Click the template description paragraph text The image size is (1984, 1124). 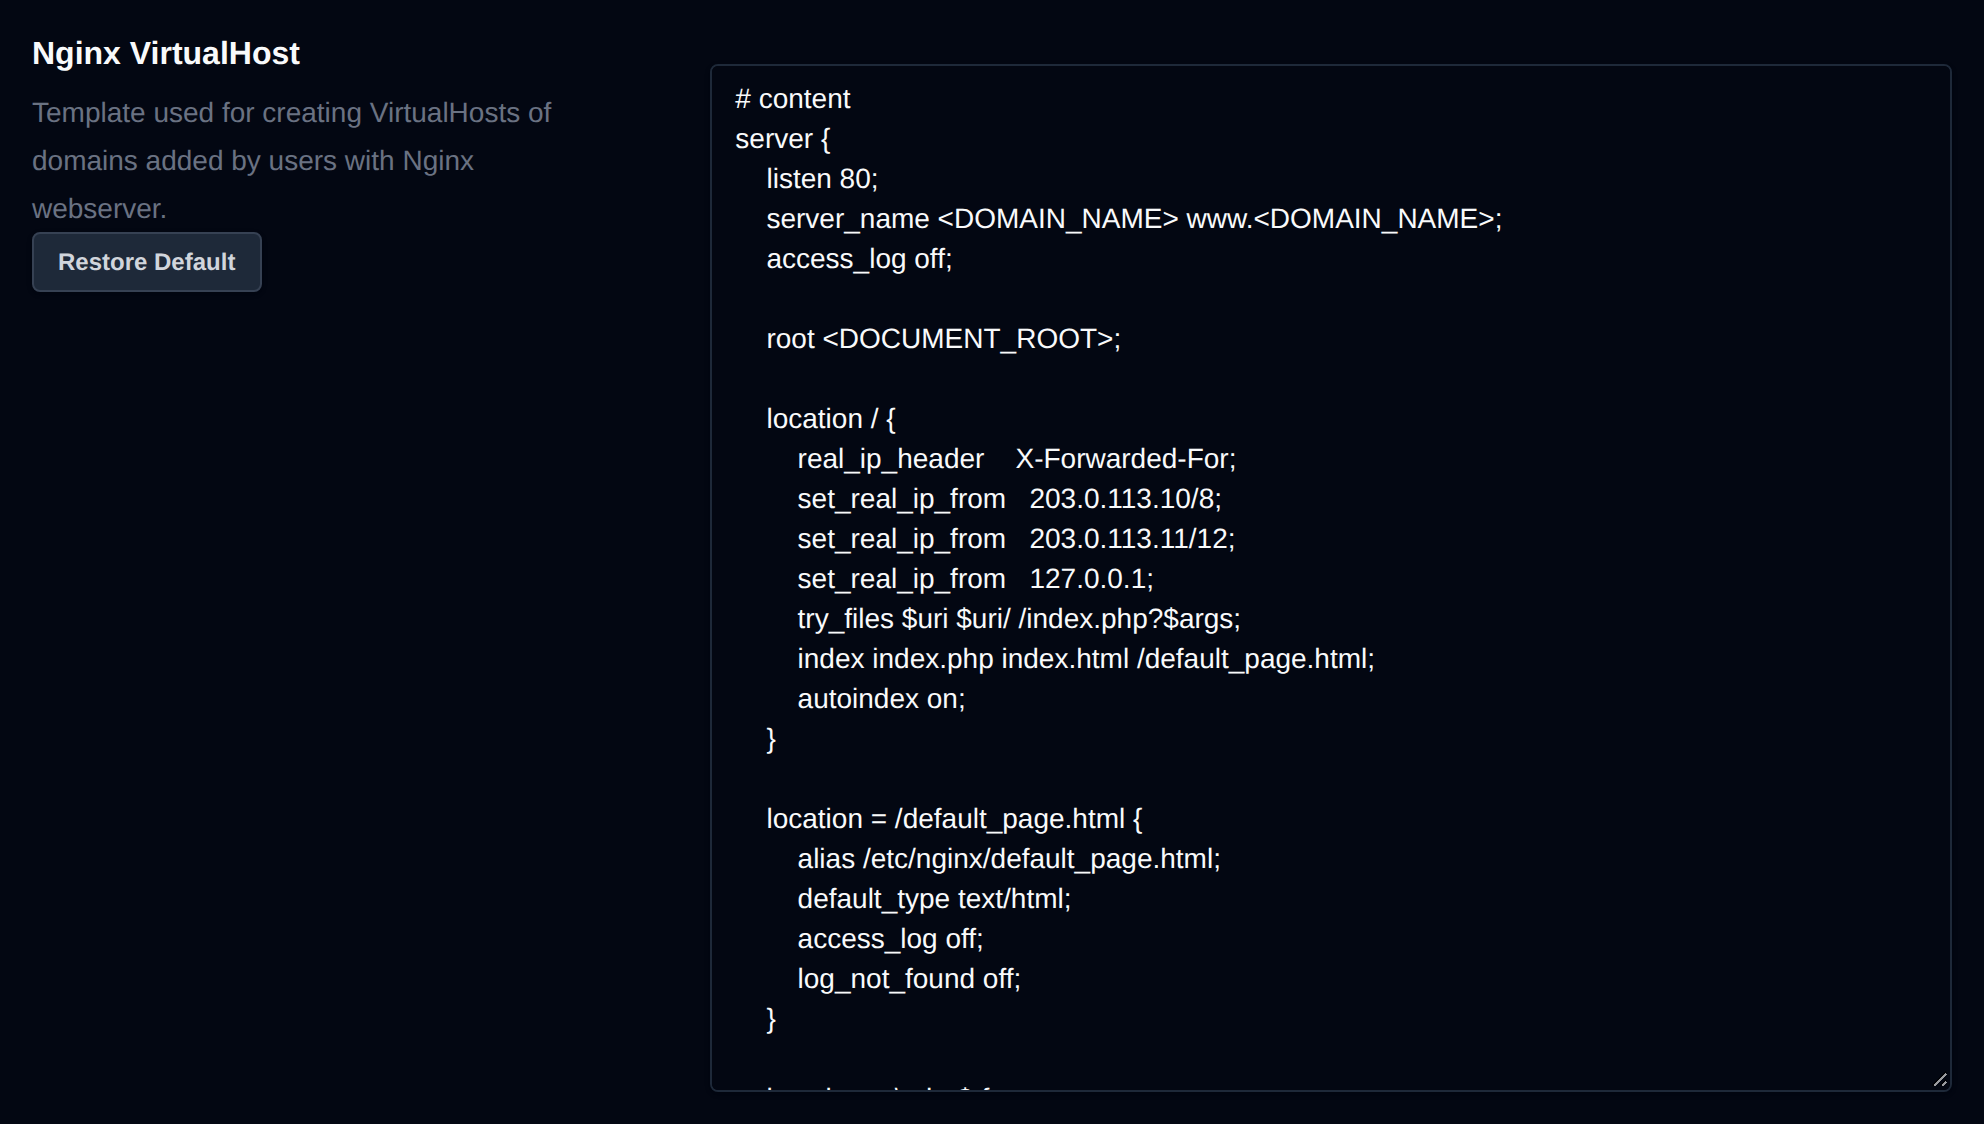[291, 161]
